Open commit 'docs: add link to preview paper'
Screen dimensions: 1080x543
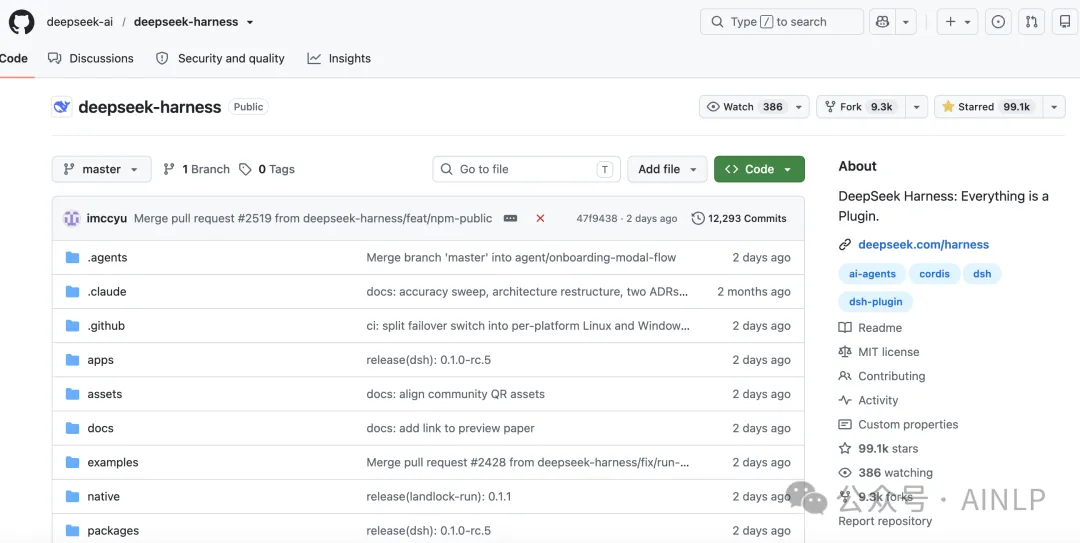coord(450,428)
